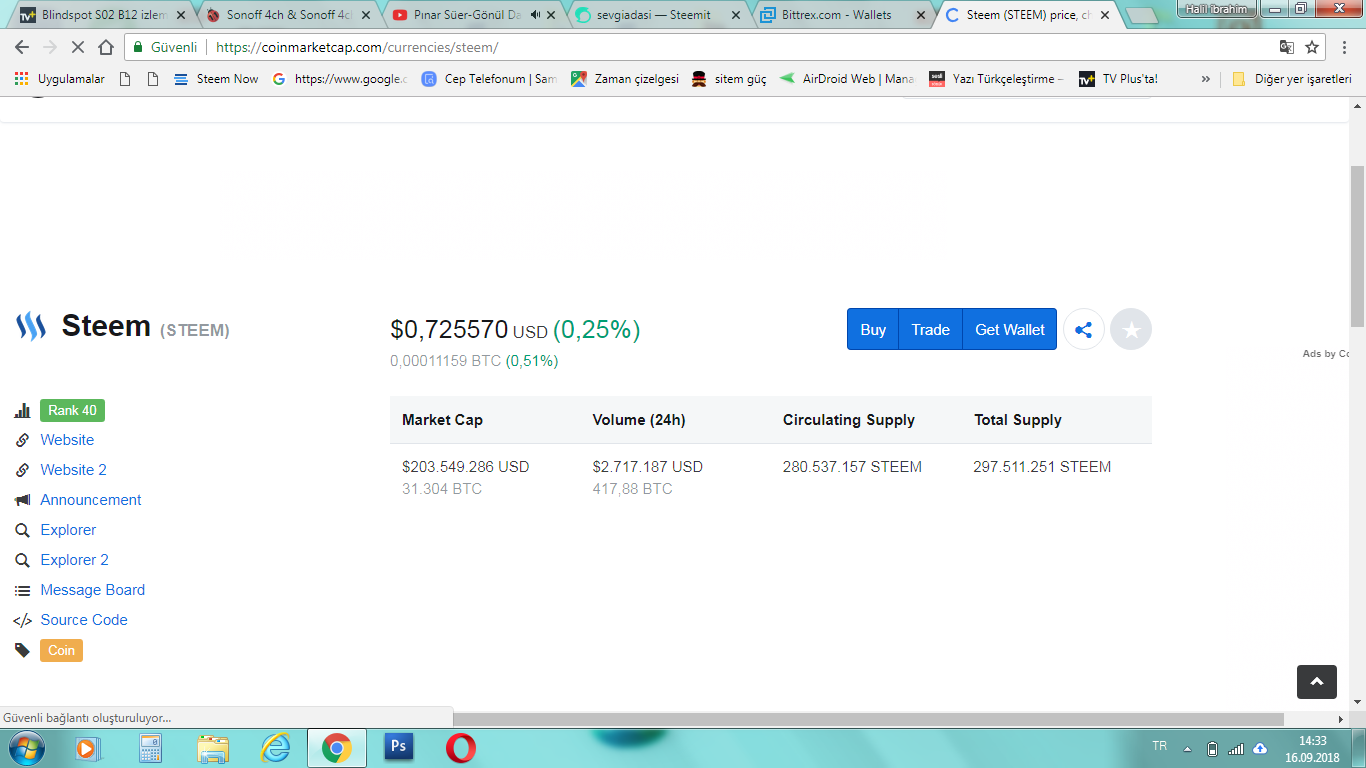Click the browser forward arrow

(50, 47)
